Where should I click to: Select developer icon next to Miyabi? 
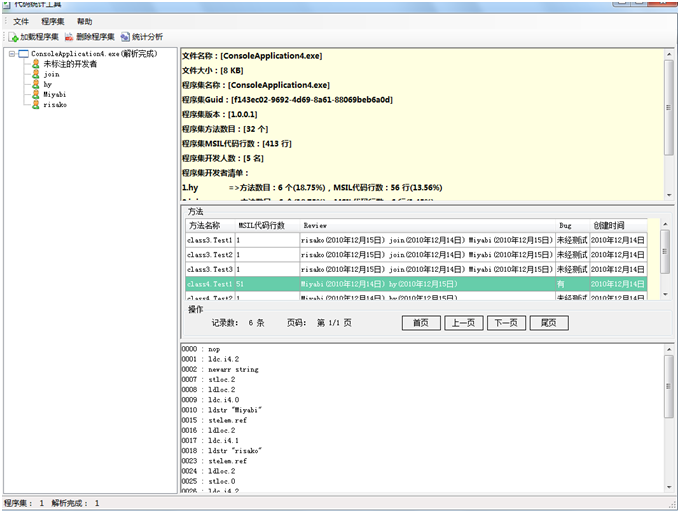[36, 94]
